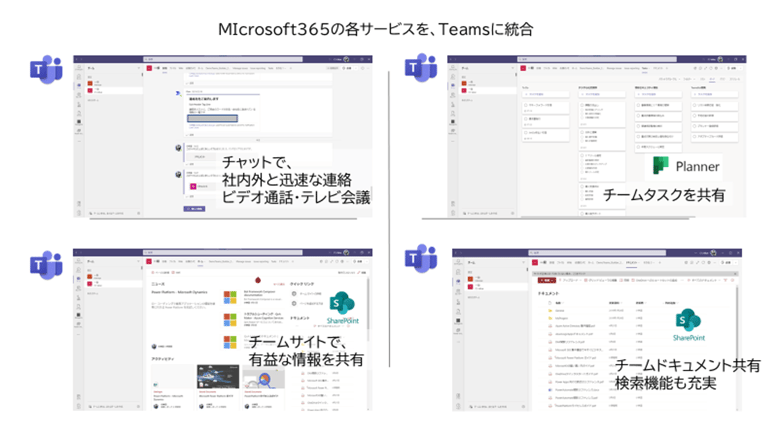
Task: Open the second news Microsoft logo thumbnail
Action: click(230, 319)
